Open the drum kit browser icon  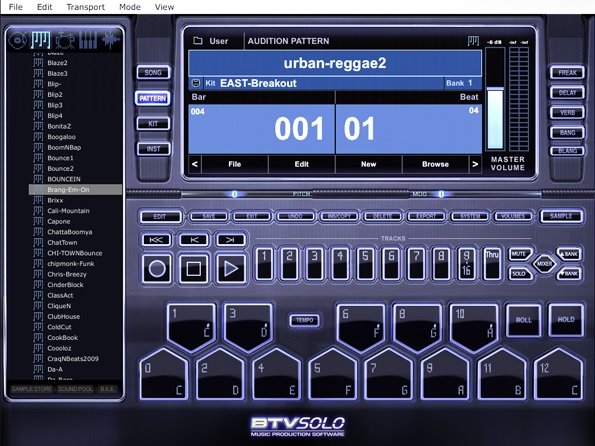pos(65,40)
